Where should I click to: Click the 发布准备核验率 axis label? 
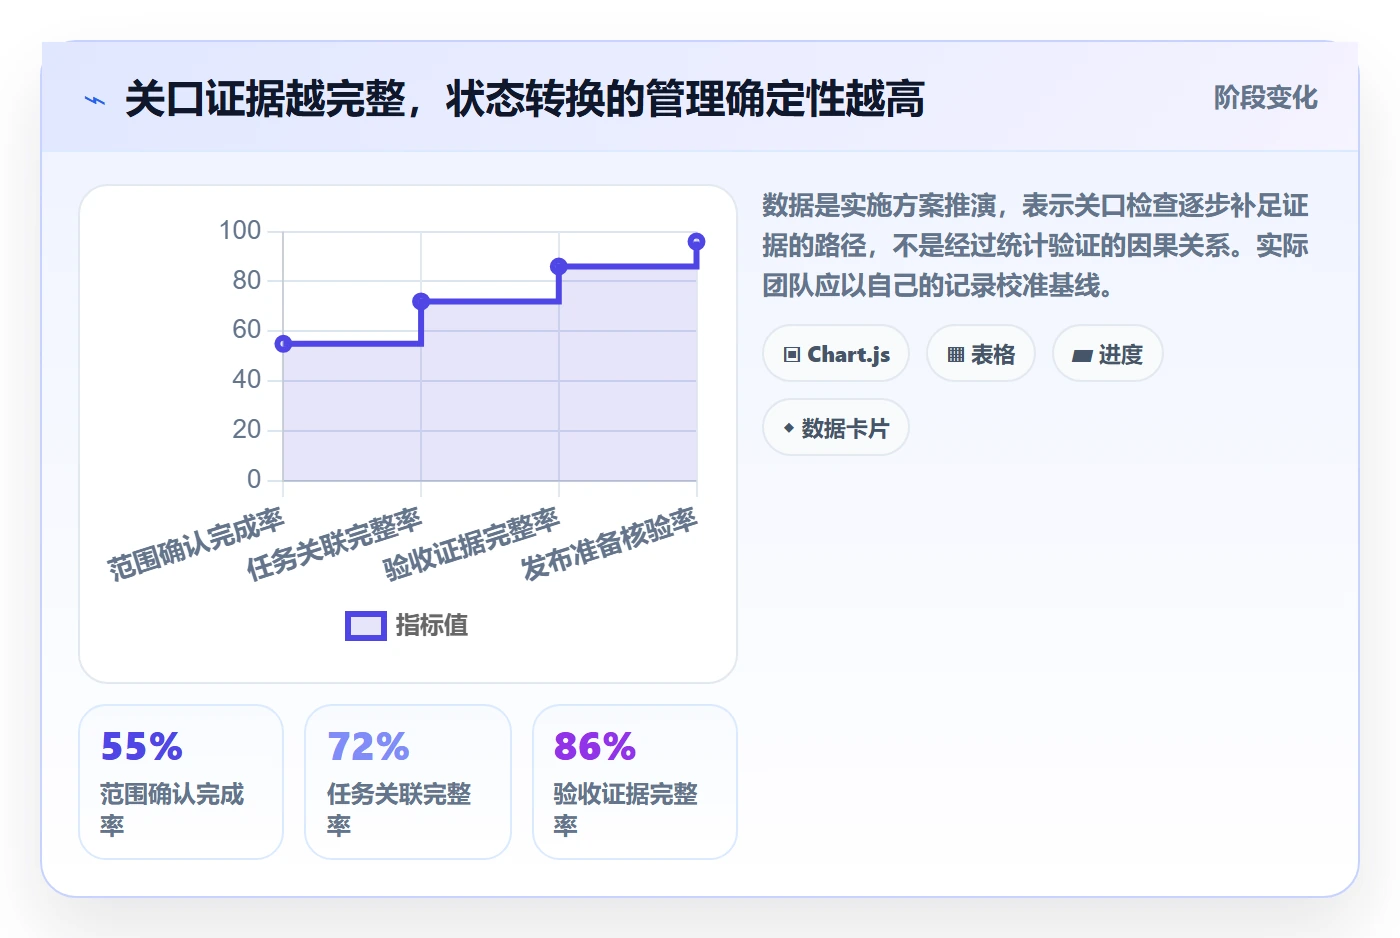pyautogui.click(x=610, y=544)
